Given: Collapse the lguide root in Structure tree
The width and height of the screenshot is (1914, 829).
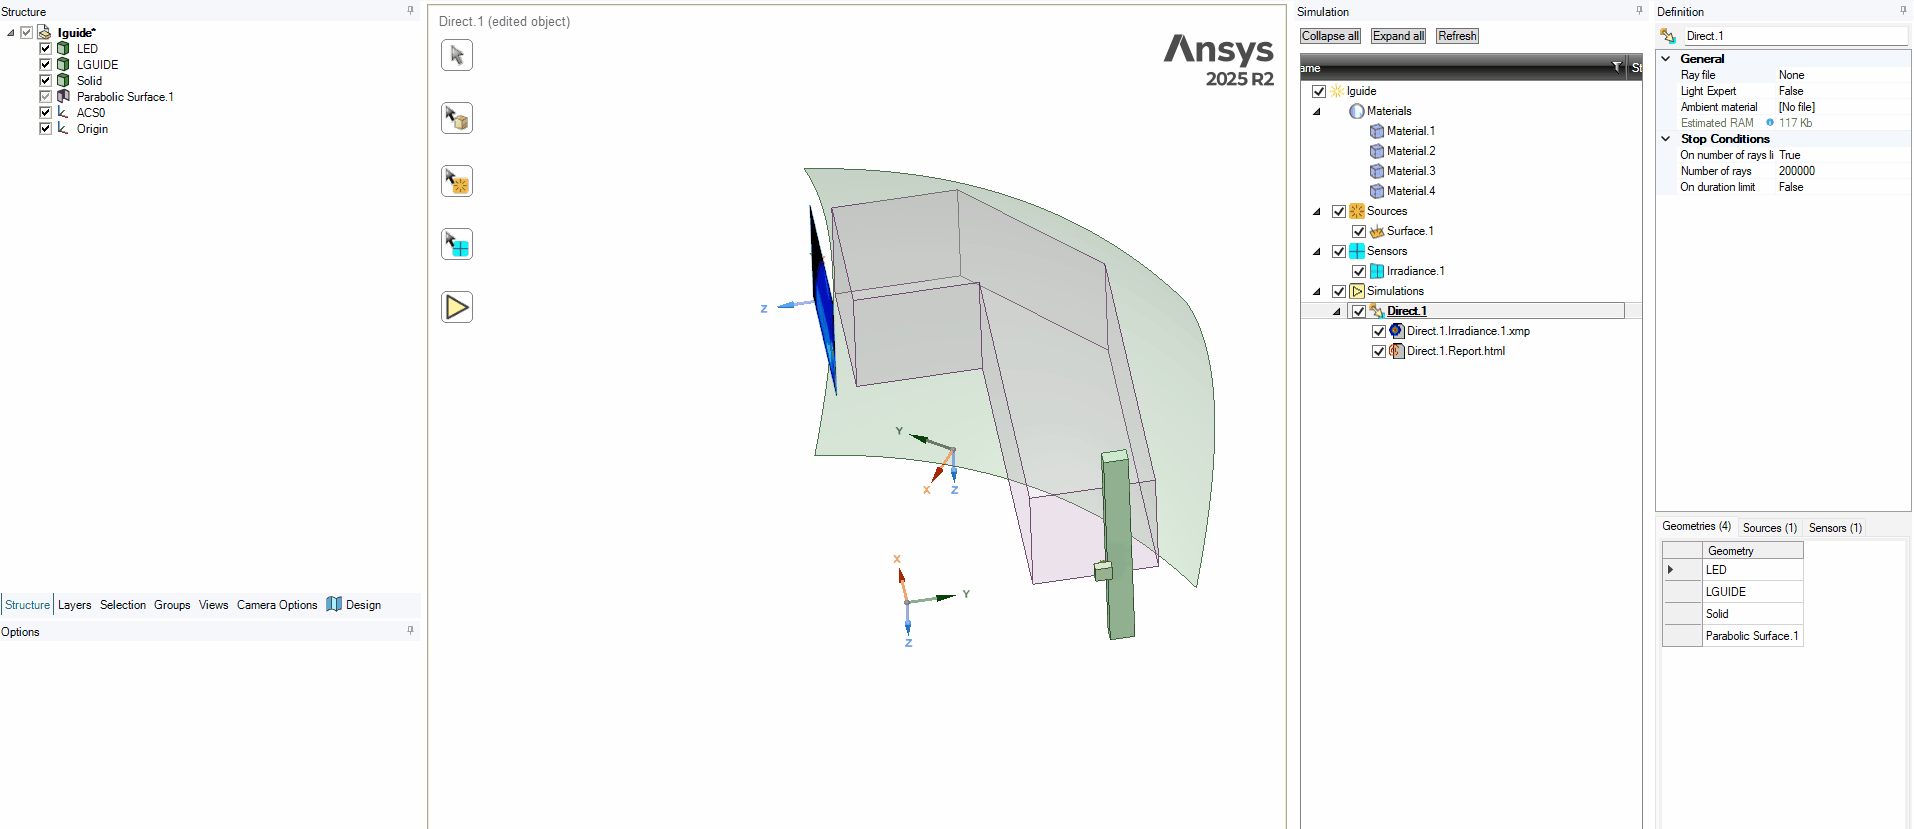Looking at the screenshot, I should (x=11, y=32).
